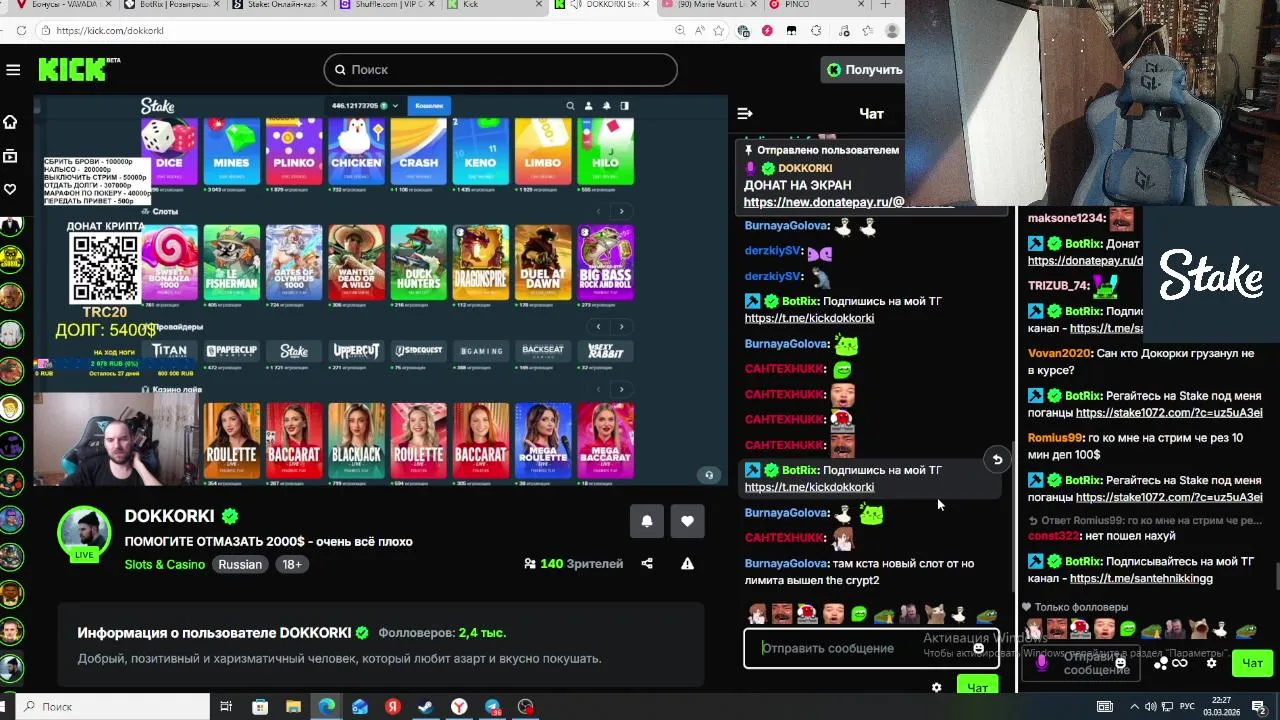
Task: Open main chat settings gear
Action: click(x=936, y=688)
